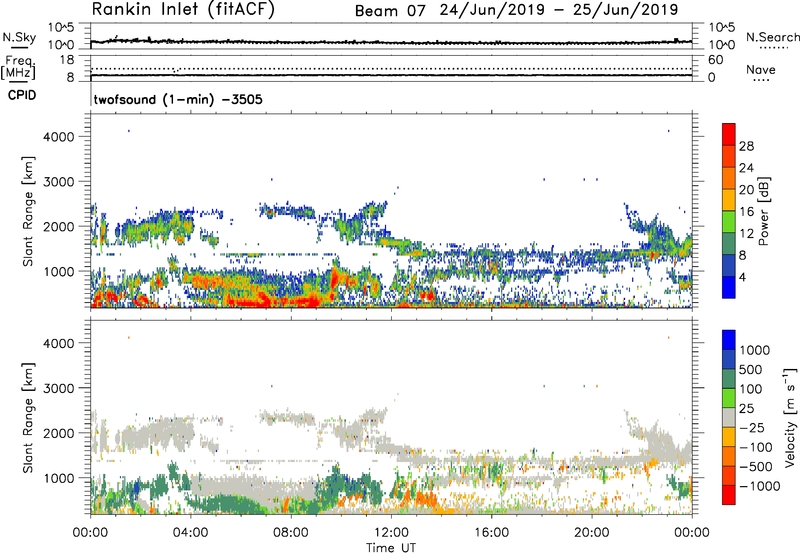Click the Velocity [m s-1] colorbar label
Viewport: 800px width, 554px height.
point(790,417)
